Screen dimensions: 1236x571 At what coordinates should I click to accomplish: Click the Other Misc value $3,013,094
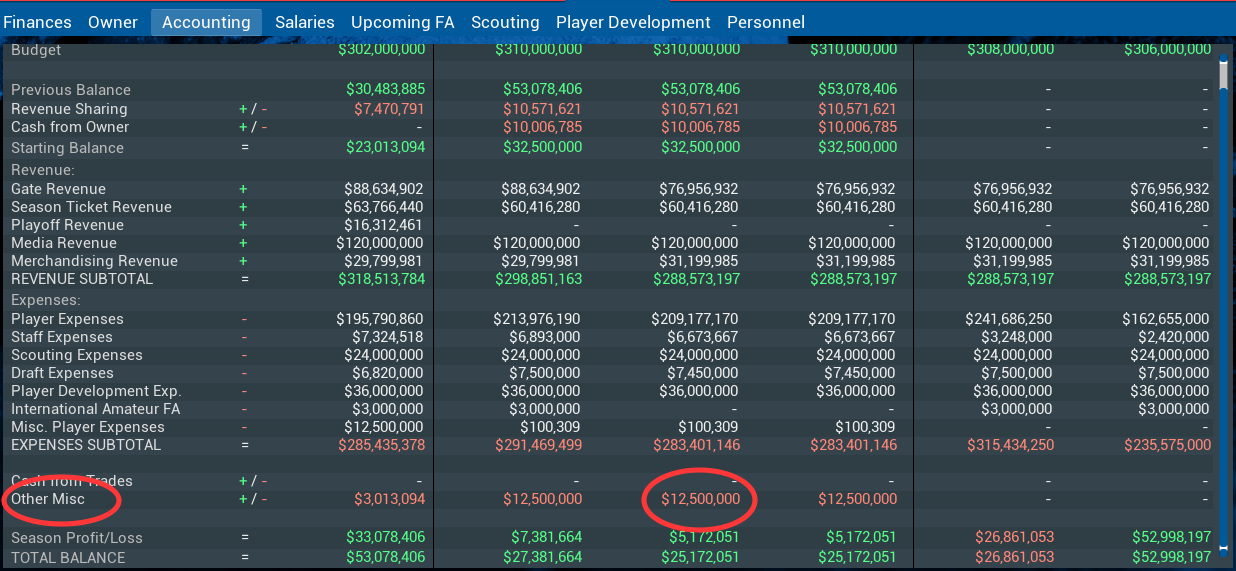point(389,499)
